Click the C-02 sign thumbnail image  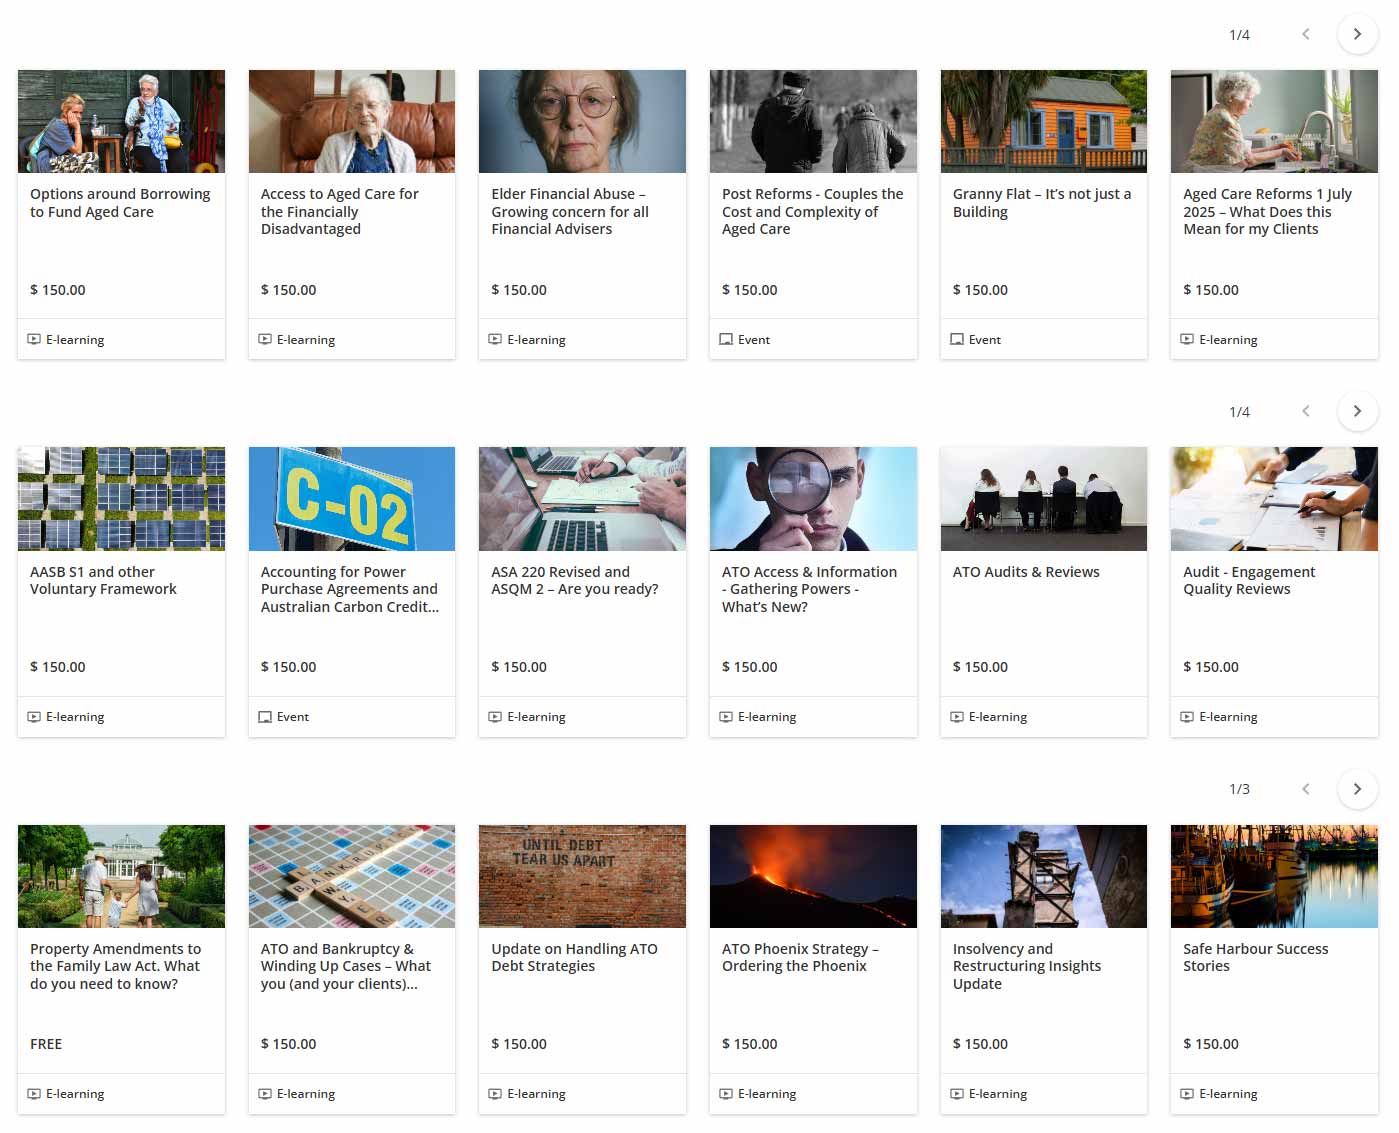point(352,498)
